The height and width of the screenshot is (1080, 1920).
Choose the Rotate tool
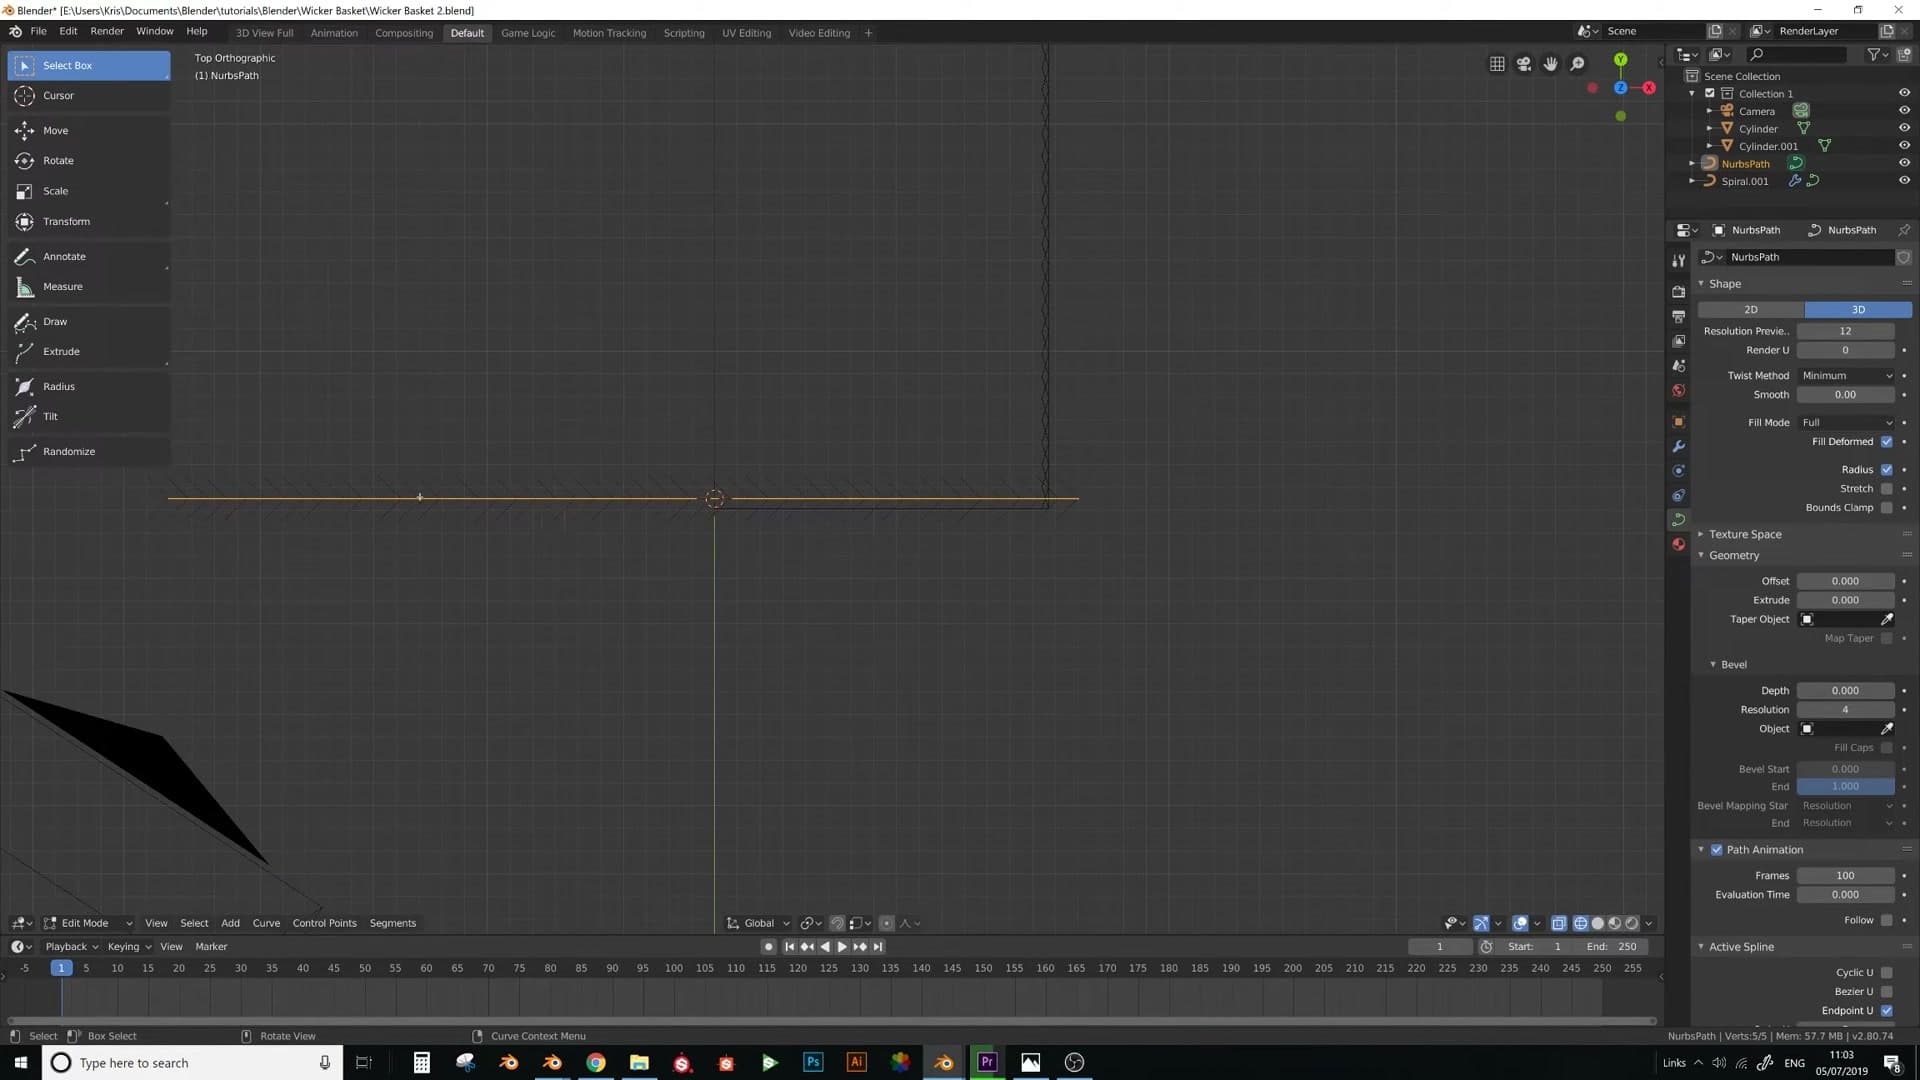tap(89, 161)
